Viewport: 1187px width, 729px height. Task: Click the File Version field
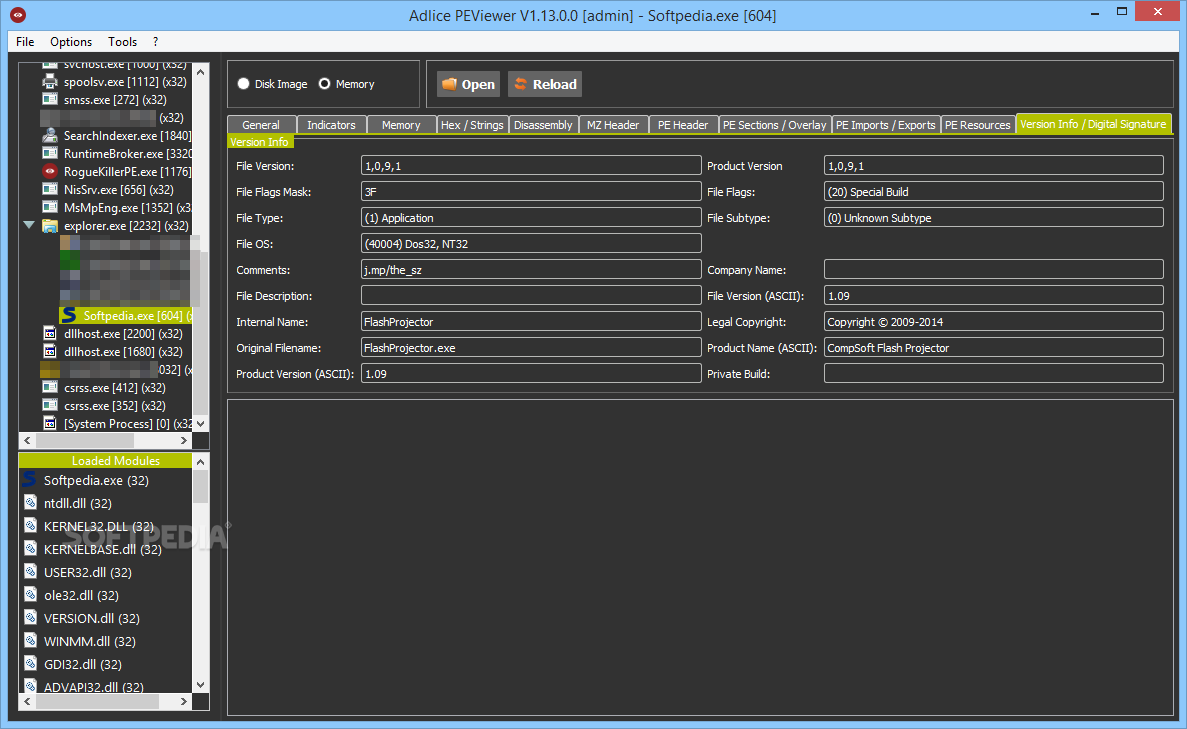coord(531,166)
